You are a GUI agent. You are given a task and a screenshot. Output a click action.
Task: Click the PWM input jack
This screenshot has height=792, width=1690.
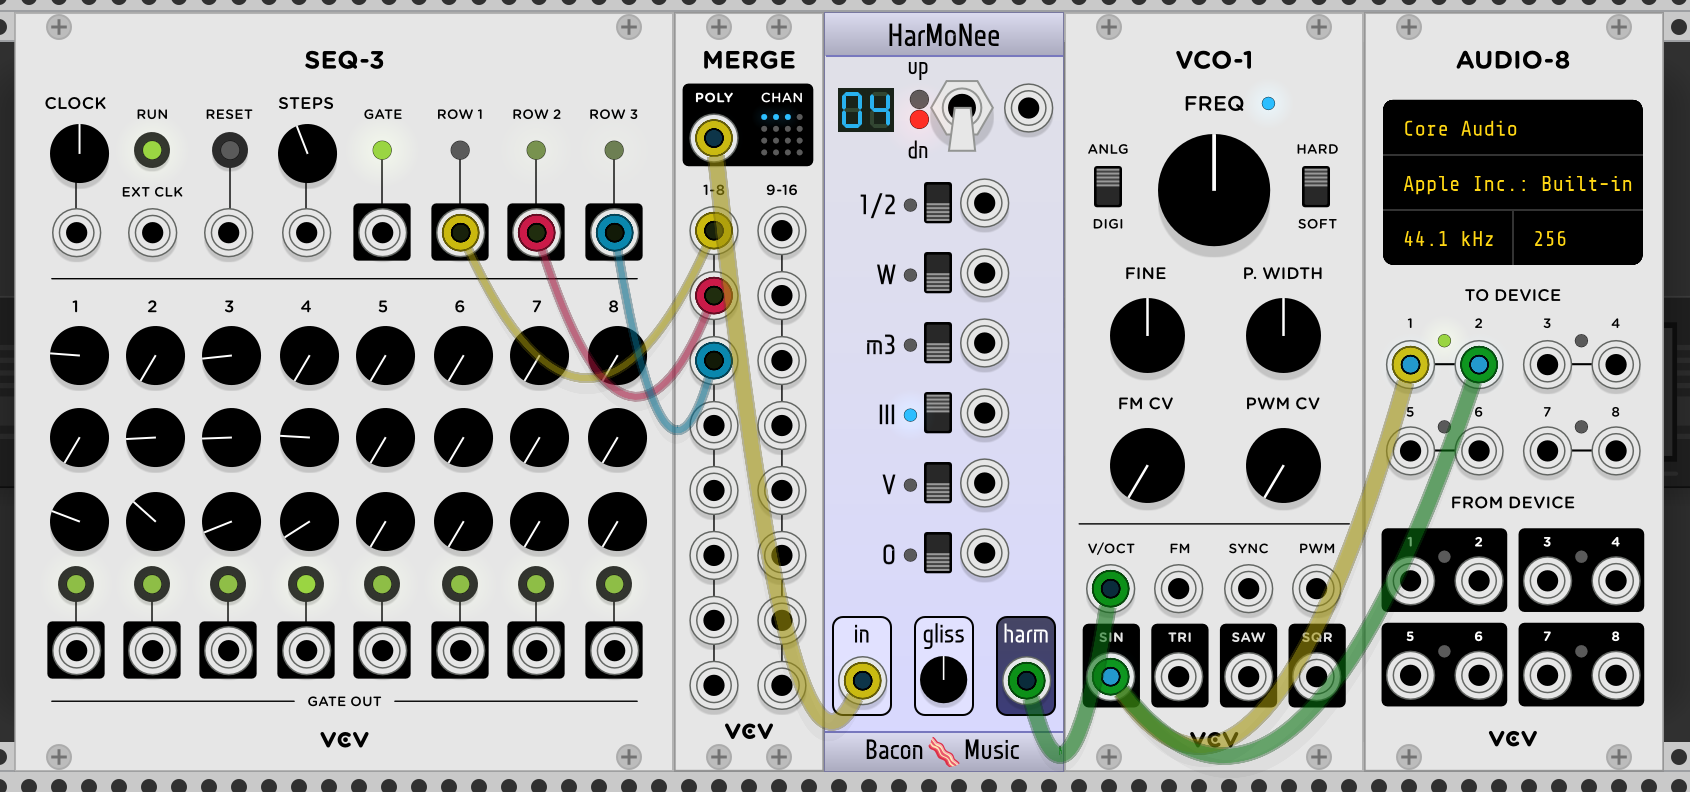[x=1316, y=589]
